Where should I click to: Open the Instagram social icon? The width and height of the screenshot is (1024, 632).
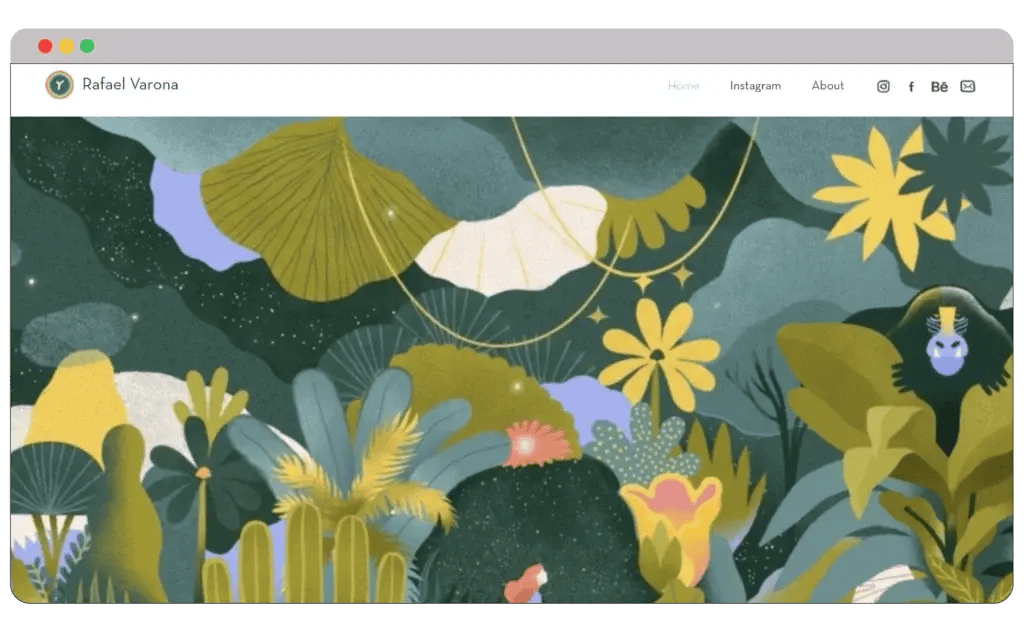pyautogui.click(x=883, y=86)
